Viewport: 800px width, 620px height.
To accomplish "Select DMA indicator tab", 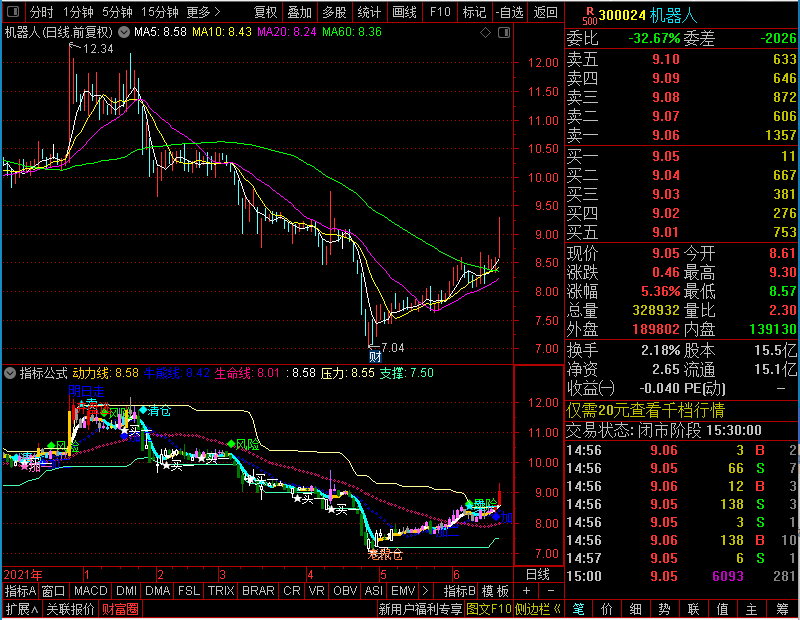I will pyautogui.click(x=158, y=591).
